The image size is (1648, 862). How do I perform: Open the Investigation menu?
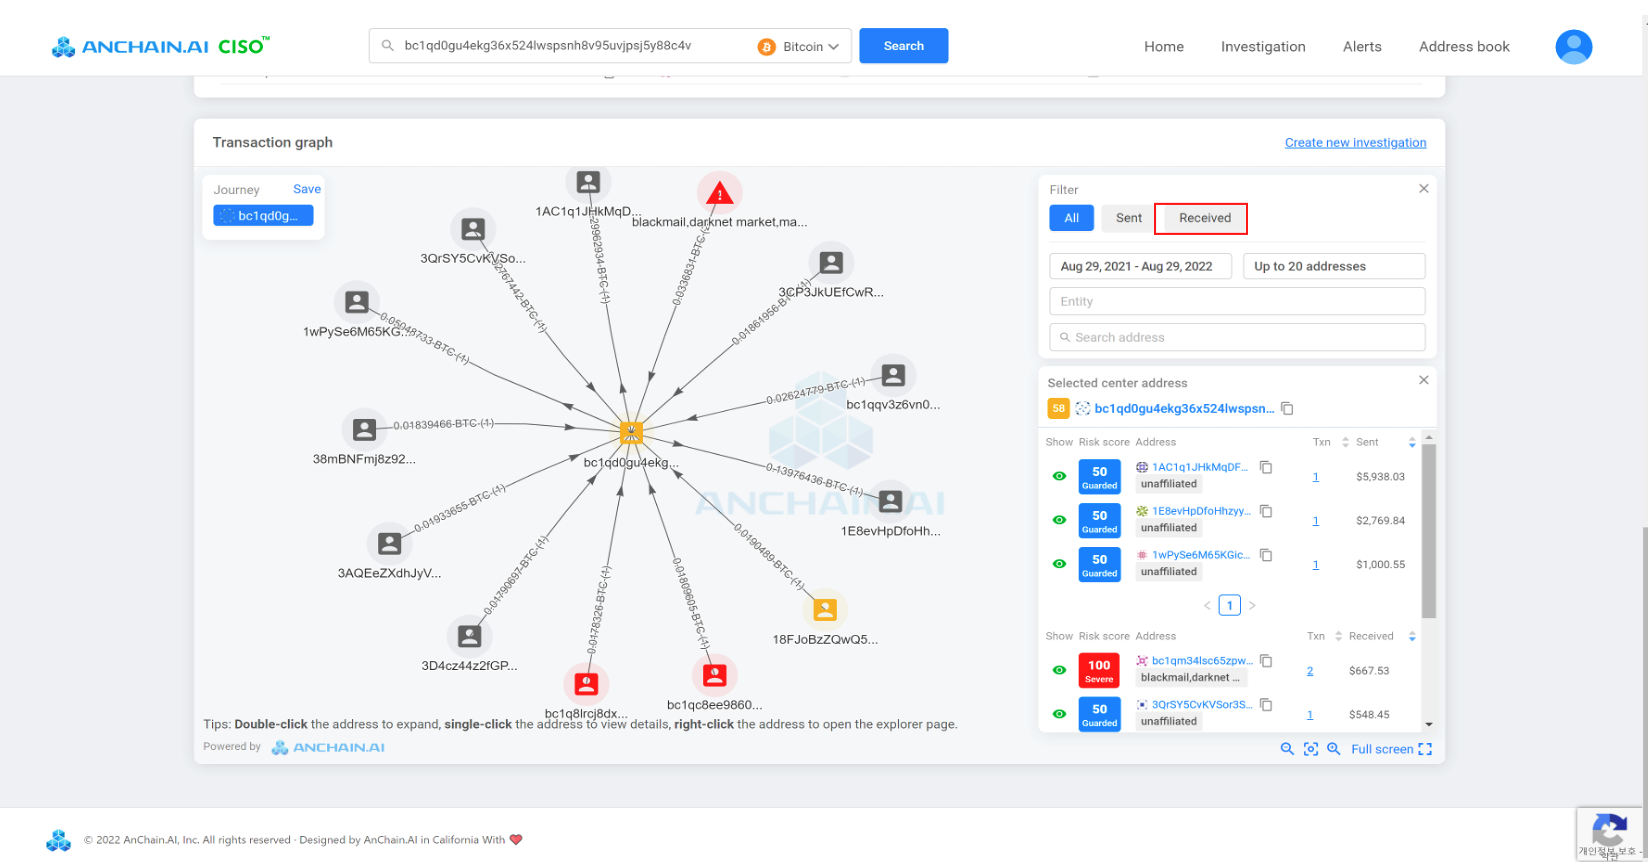pyautogui.click(x=1263, y=46)
